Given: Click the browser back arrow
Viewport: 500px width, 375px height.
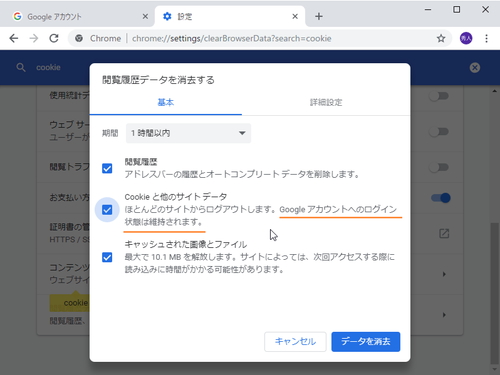Looking at the screenshot, I should [x=14, y=38].
